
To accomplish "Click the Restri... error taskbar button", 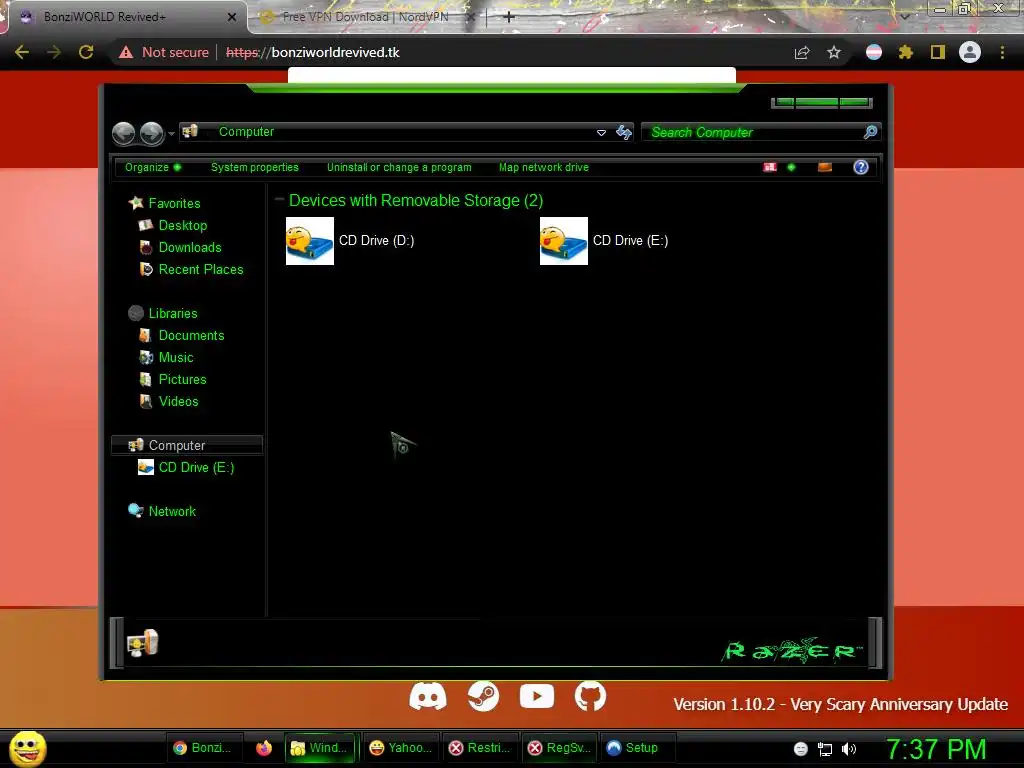I will (x=480, y=748).
